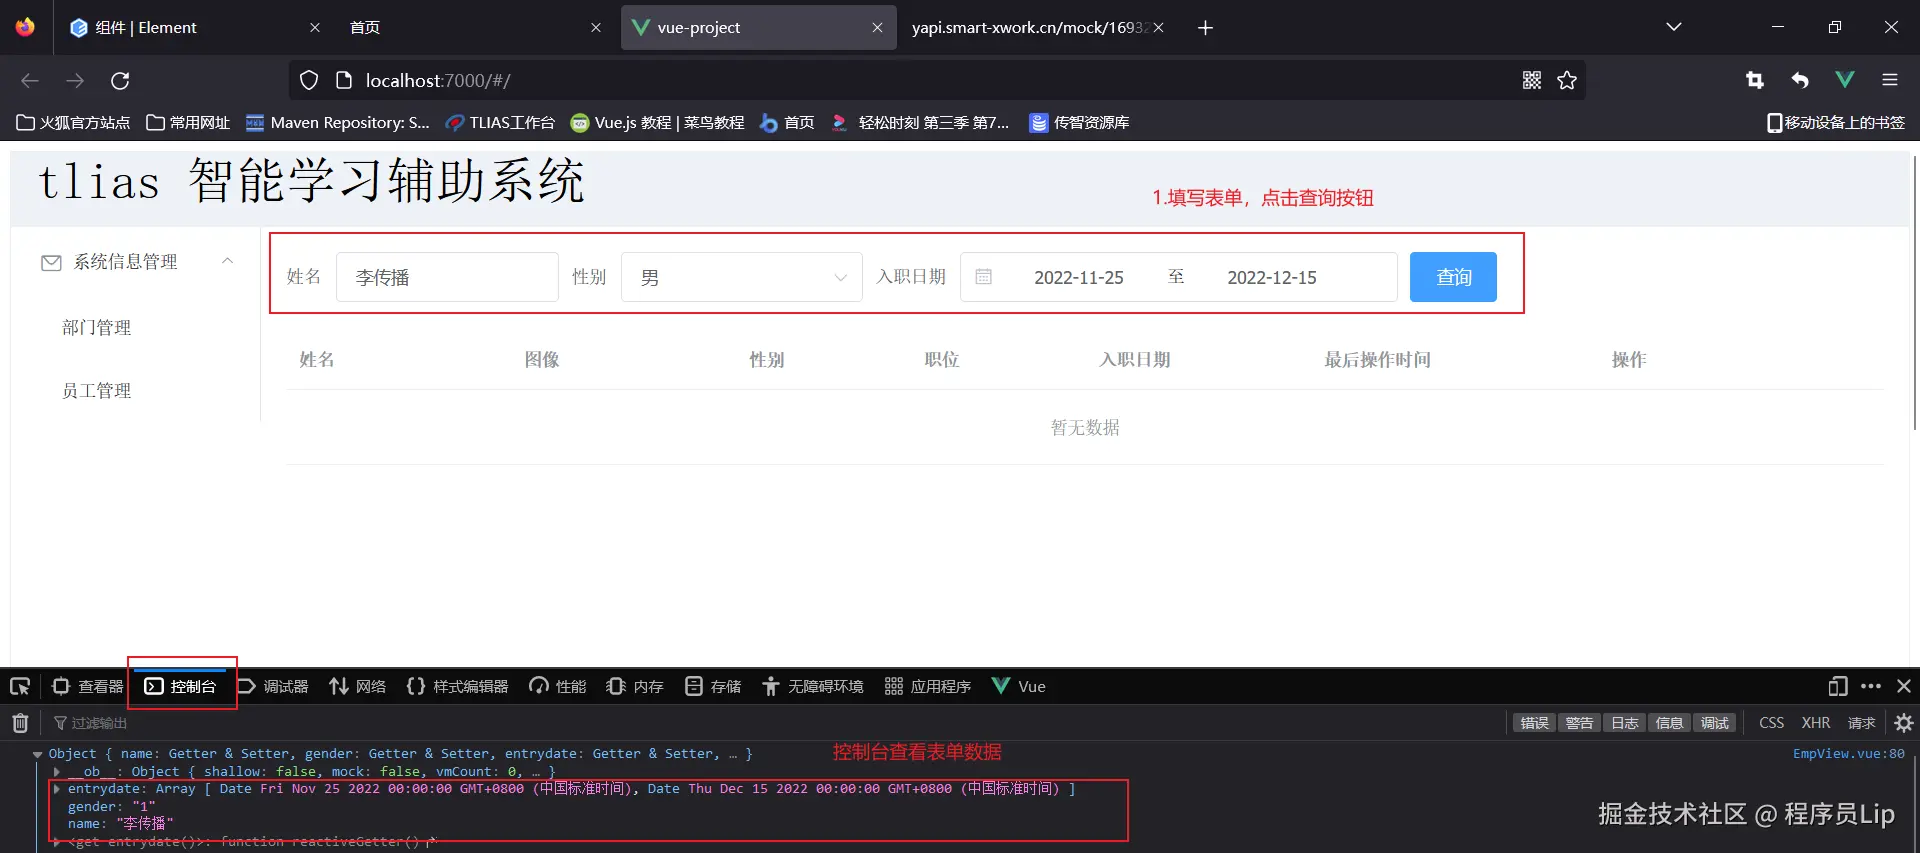
Task: Close the developer tools panel
Action: 1904,686
